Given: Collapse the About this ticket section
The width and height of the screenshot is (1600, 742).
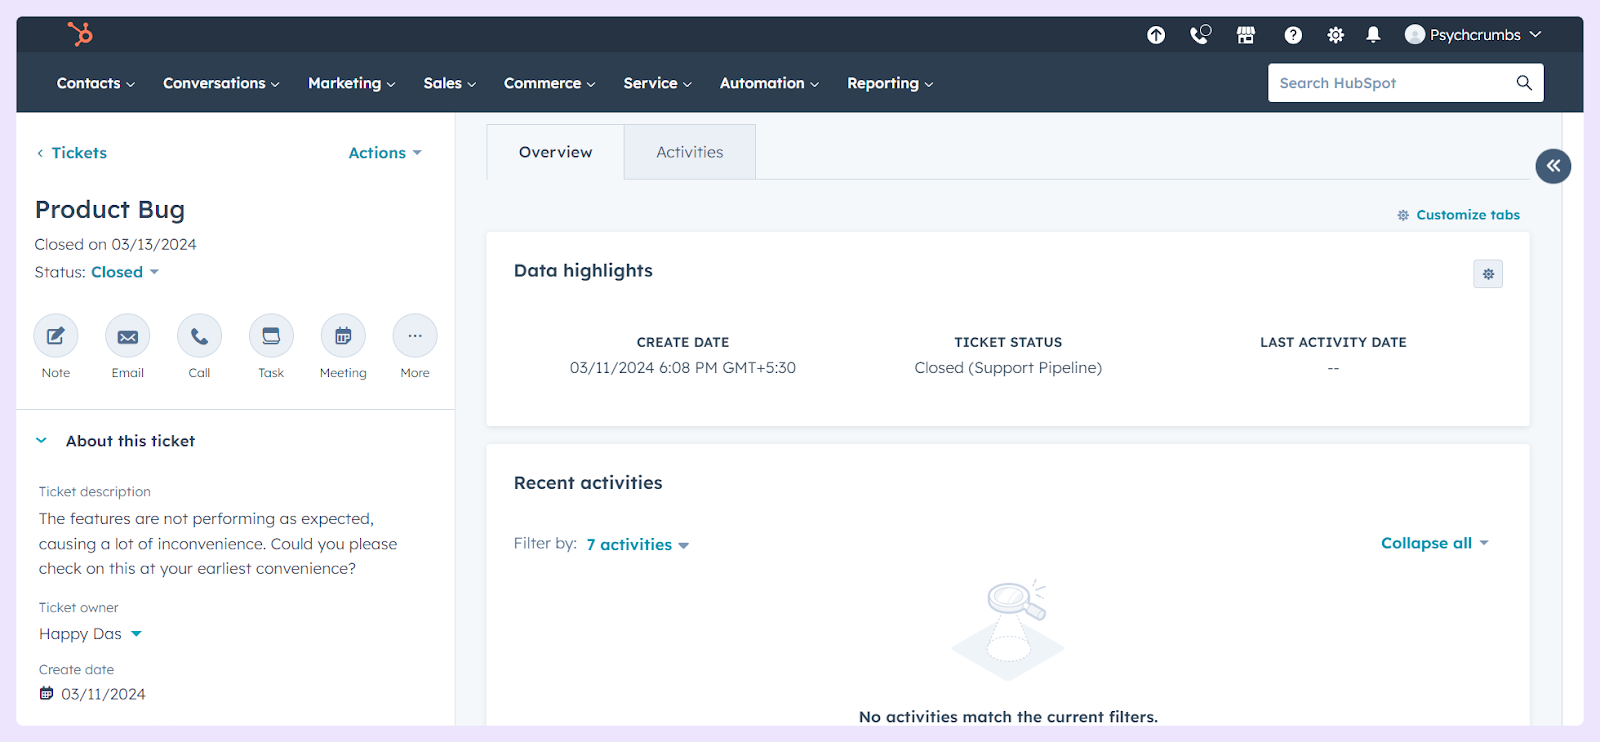Looking at the screenshot, I should pos(42,441).
